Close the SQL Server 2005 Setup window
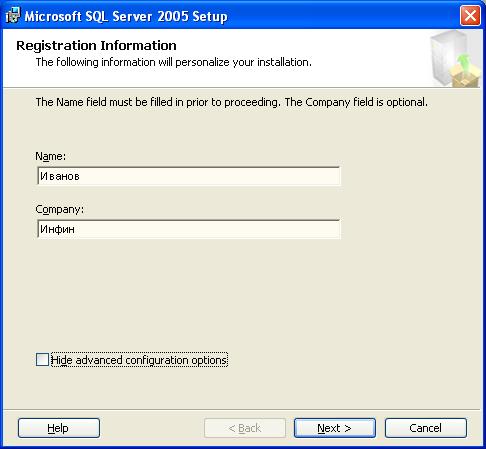This screenshot has width=486, height=449. click(470, 16)
